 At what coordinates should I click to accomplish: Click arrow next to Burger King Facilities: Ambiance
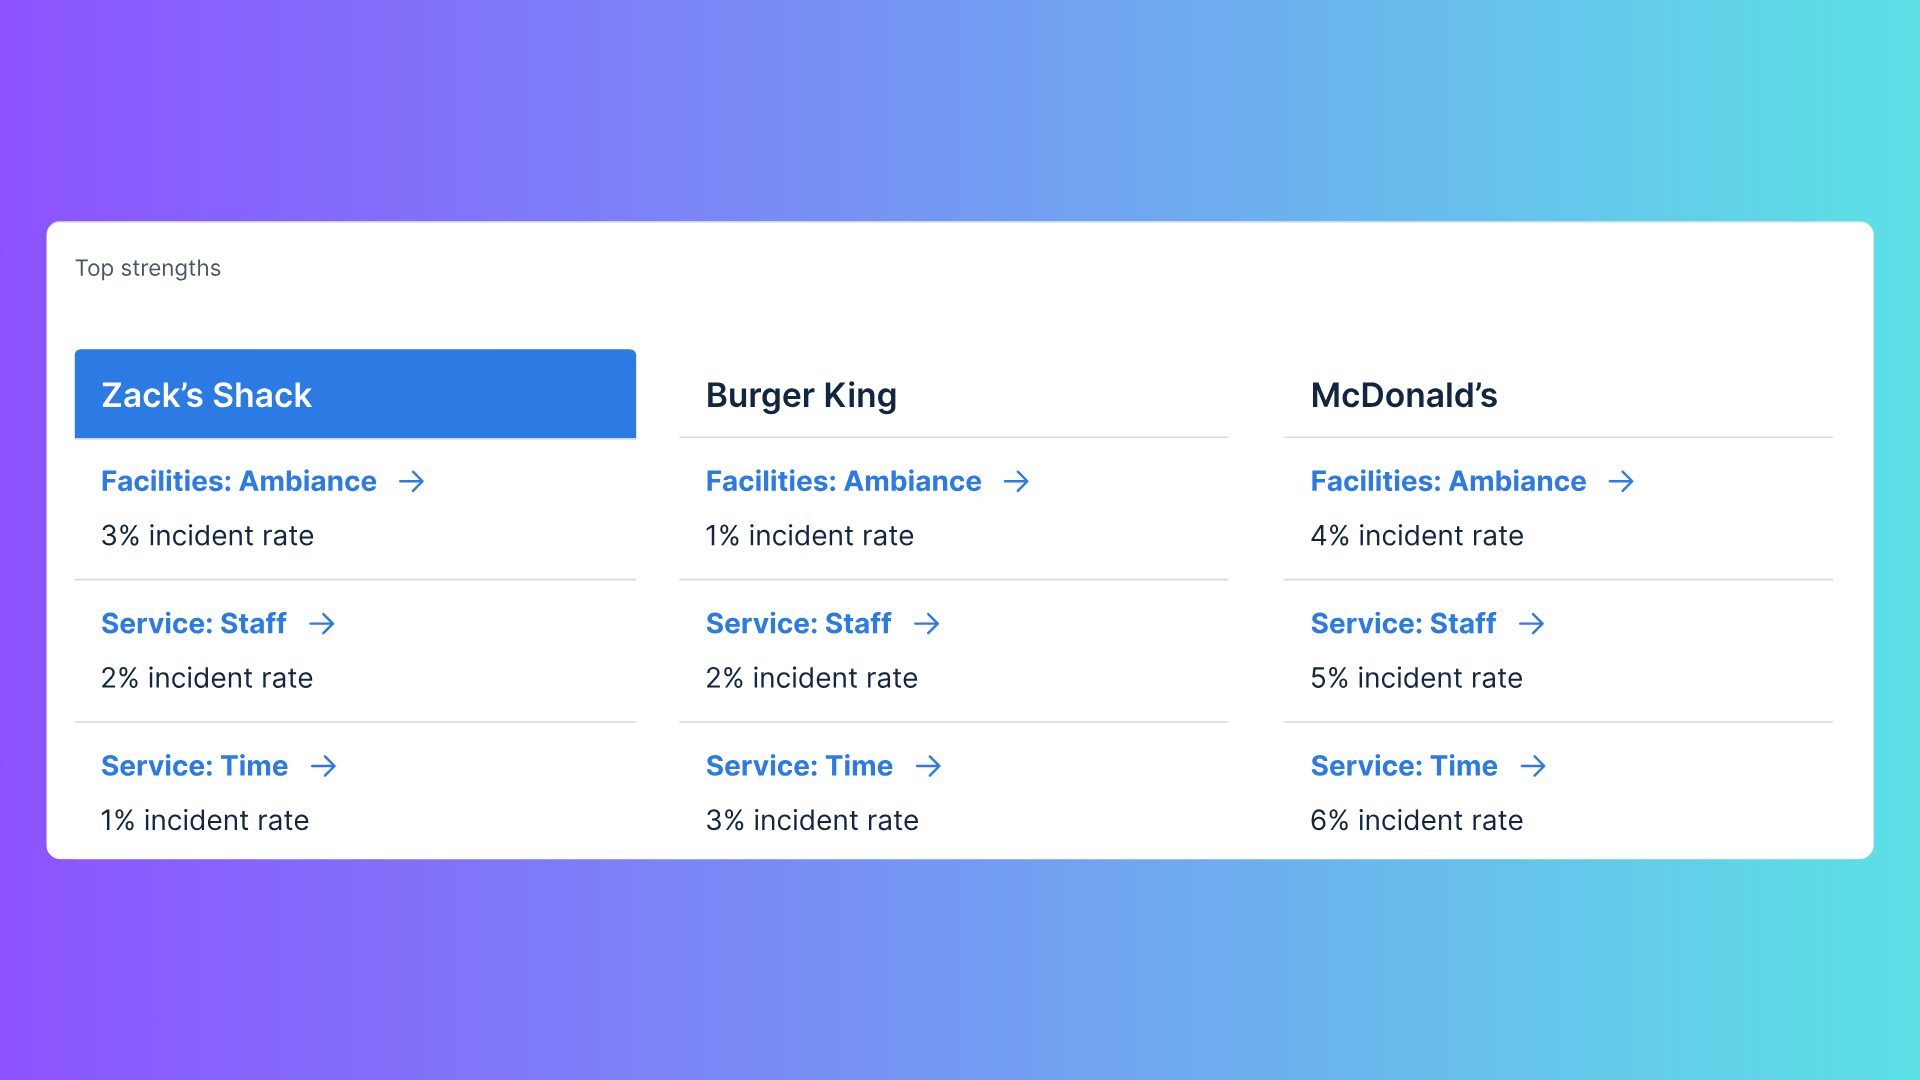1016,482
